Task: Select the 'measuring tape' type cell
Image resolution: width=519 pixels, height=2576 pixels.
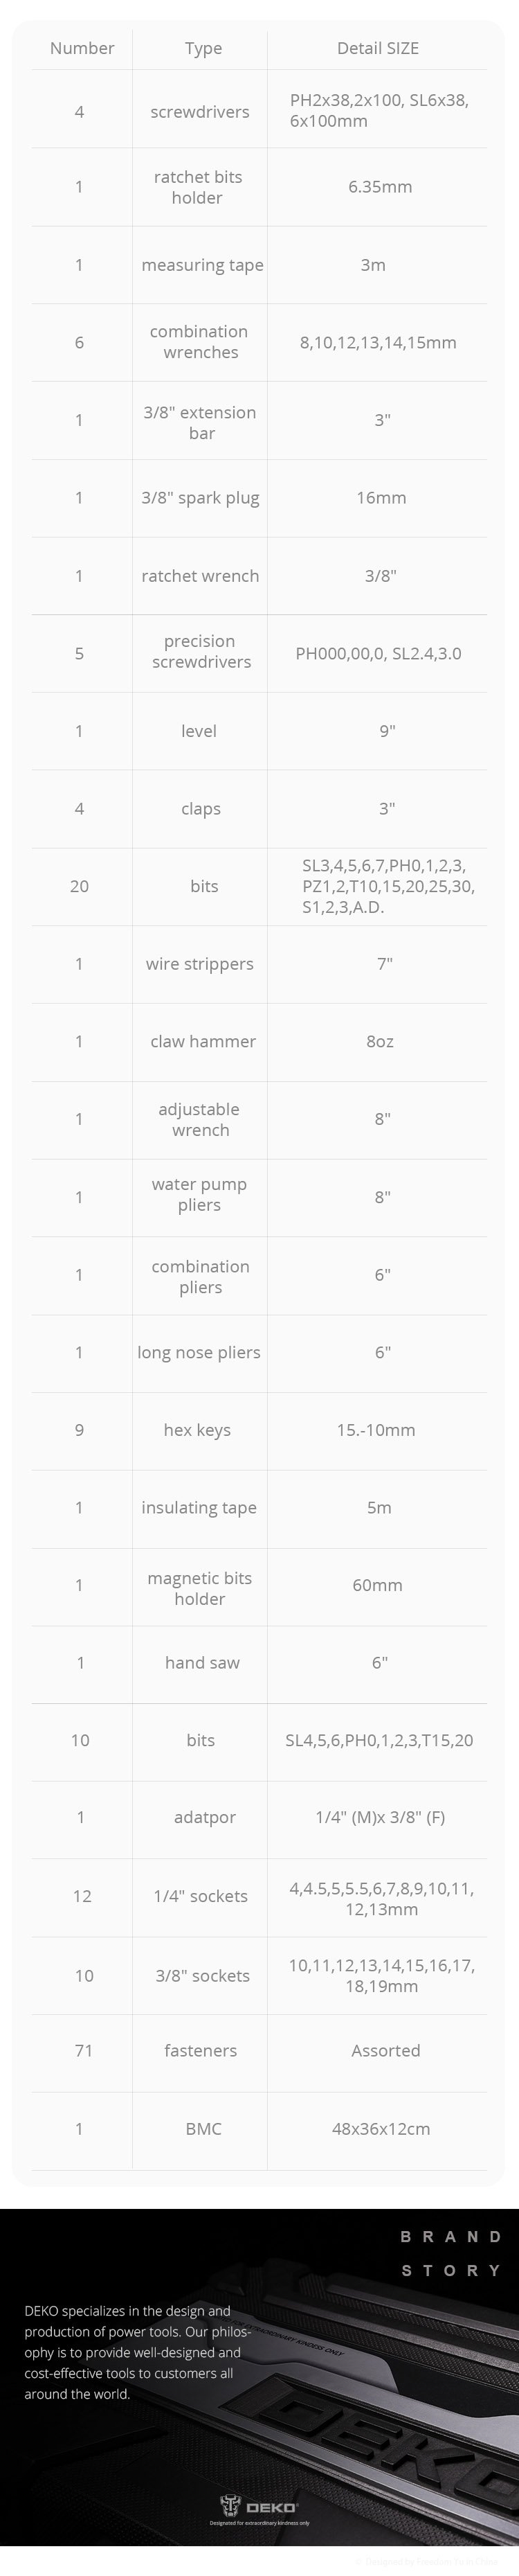Action: click(x=202, y=265)
